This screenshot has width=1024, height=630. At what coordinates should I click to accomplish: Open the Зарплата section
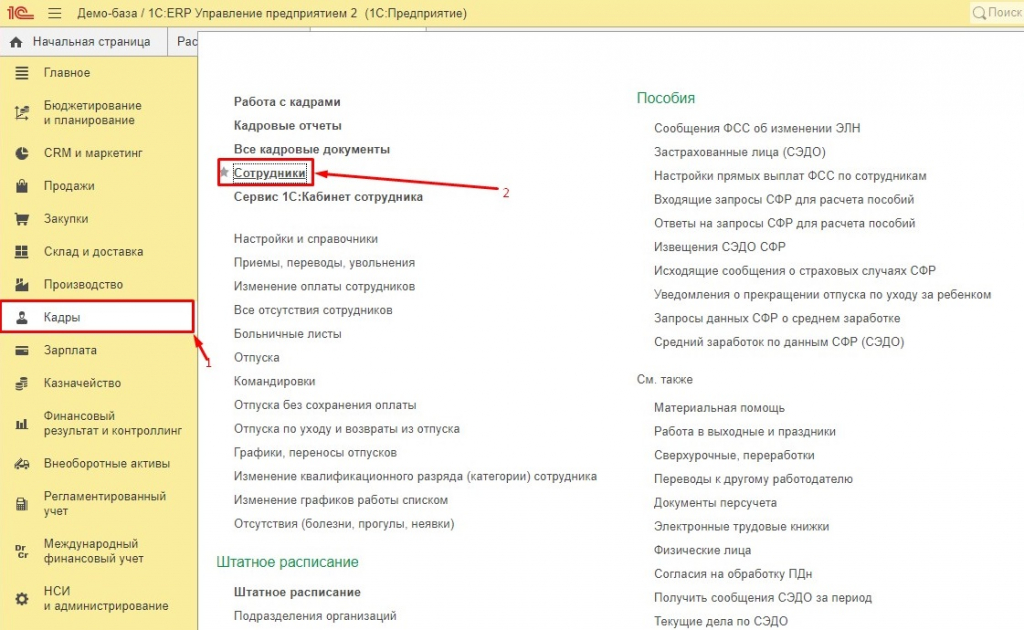click(70, 350)
